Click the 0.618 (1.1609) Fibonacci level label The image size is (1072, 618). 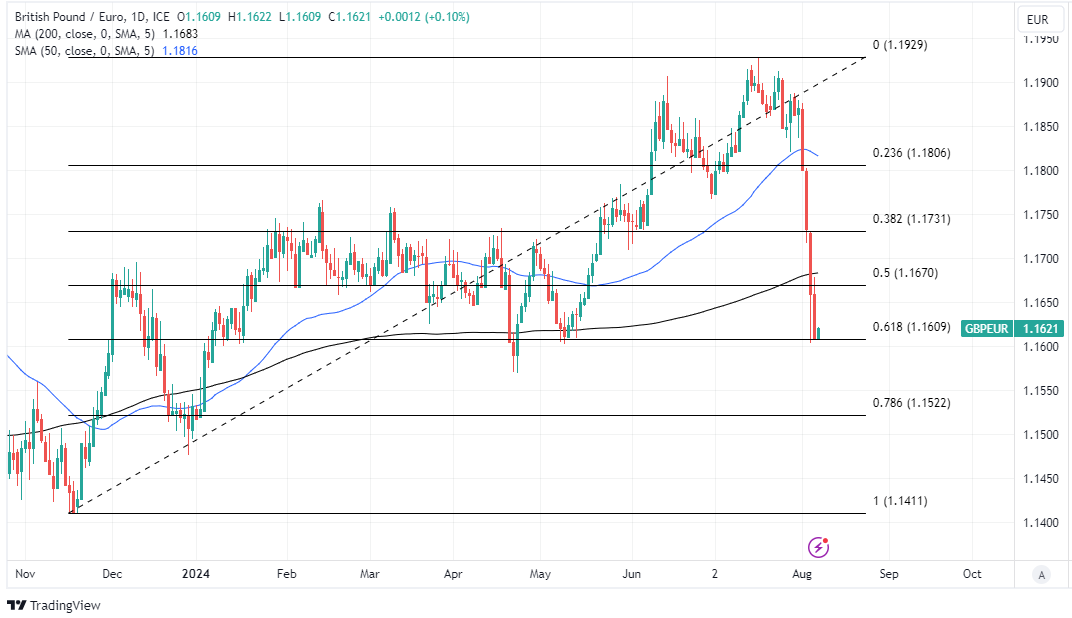[908, 327]
